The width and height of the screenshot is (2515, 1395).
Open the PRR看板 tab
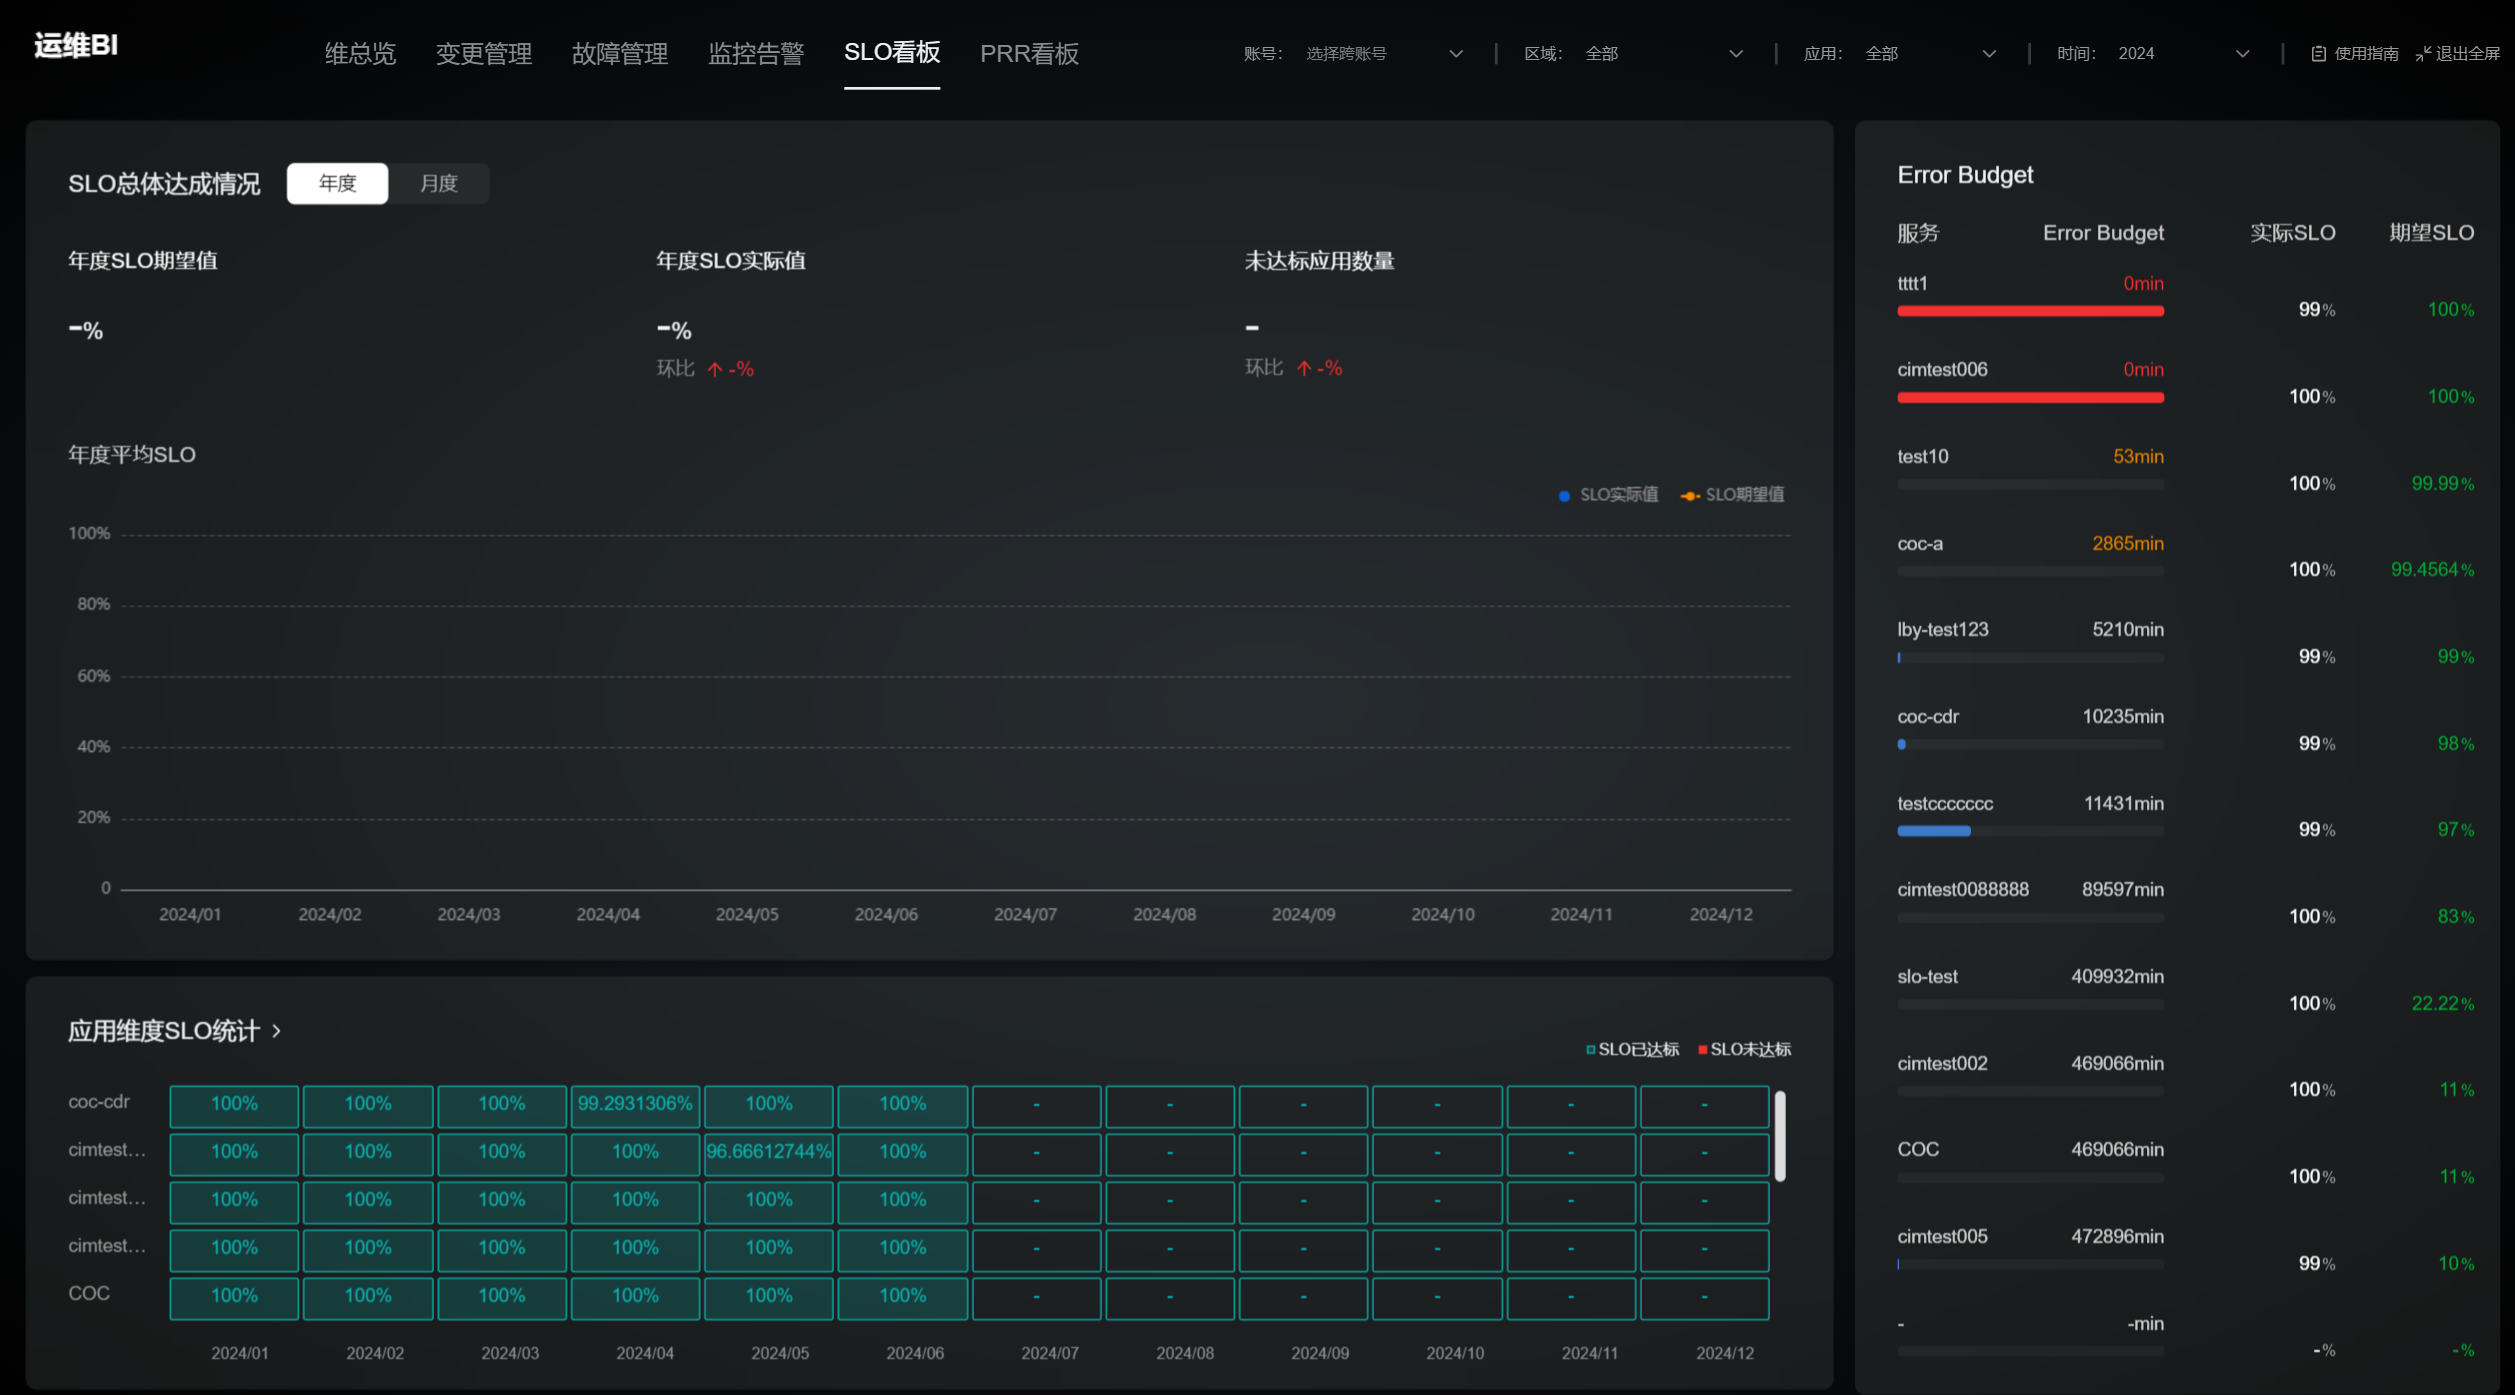(x=1028, y=54)
